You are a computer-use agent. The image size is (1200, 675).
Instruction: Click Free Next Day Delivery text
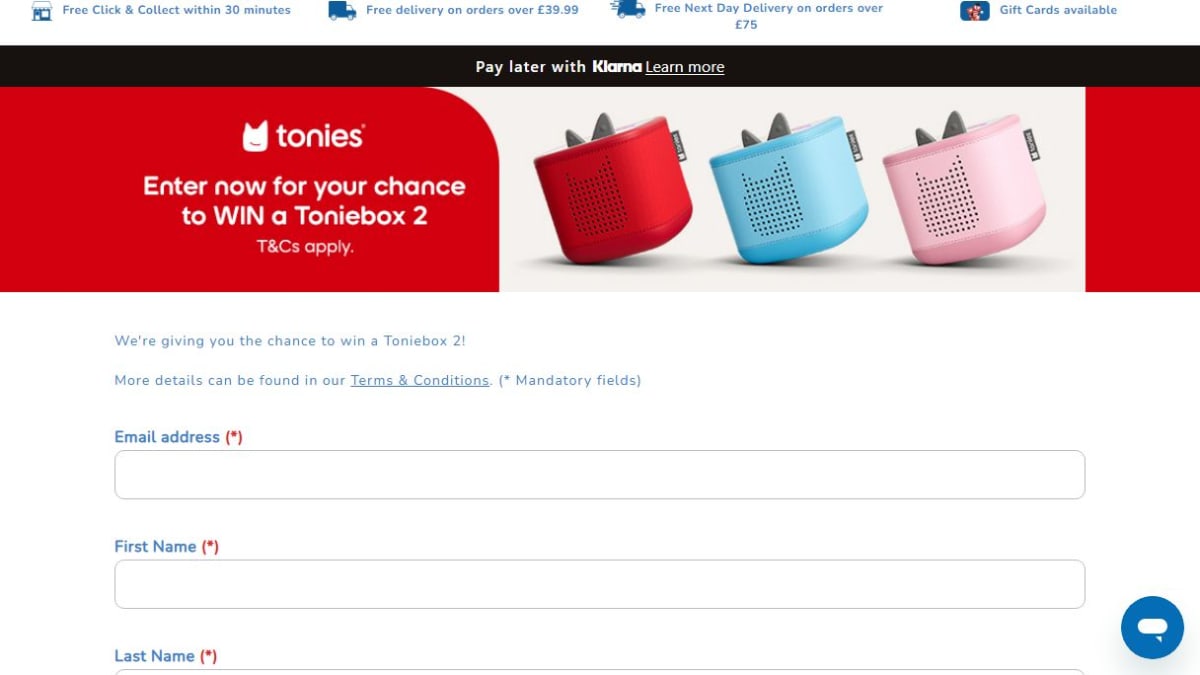[x=769, y=16]
